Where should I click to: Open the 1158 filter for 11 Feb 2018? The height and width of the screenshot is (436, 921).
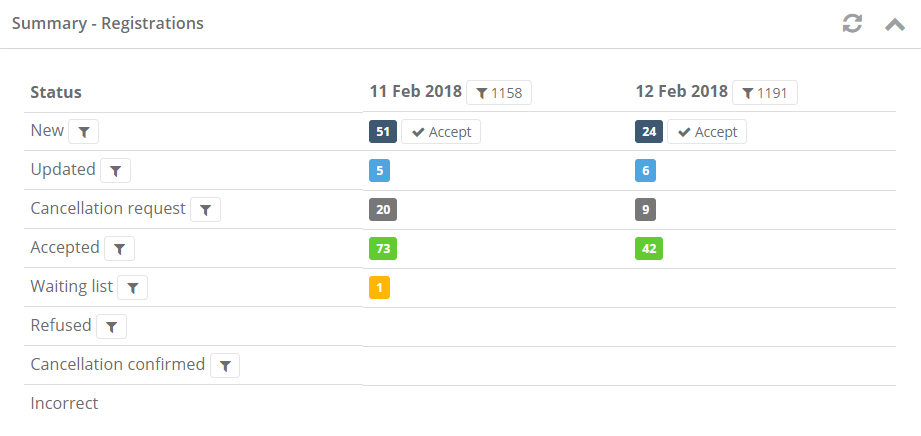tap(499, 93)
